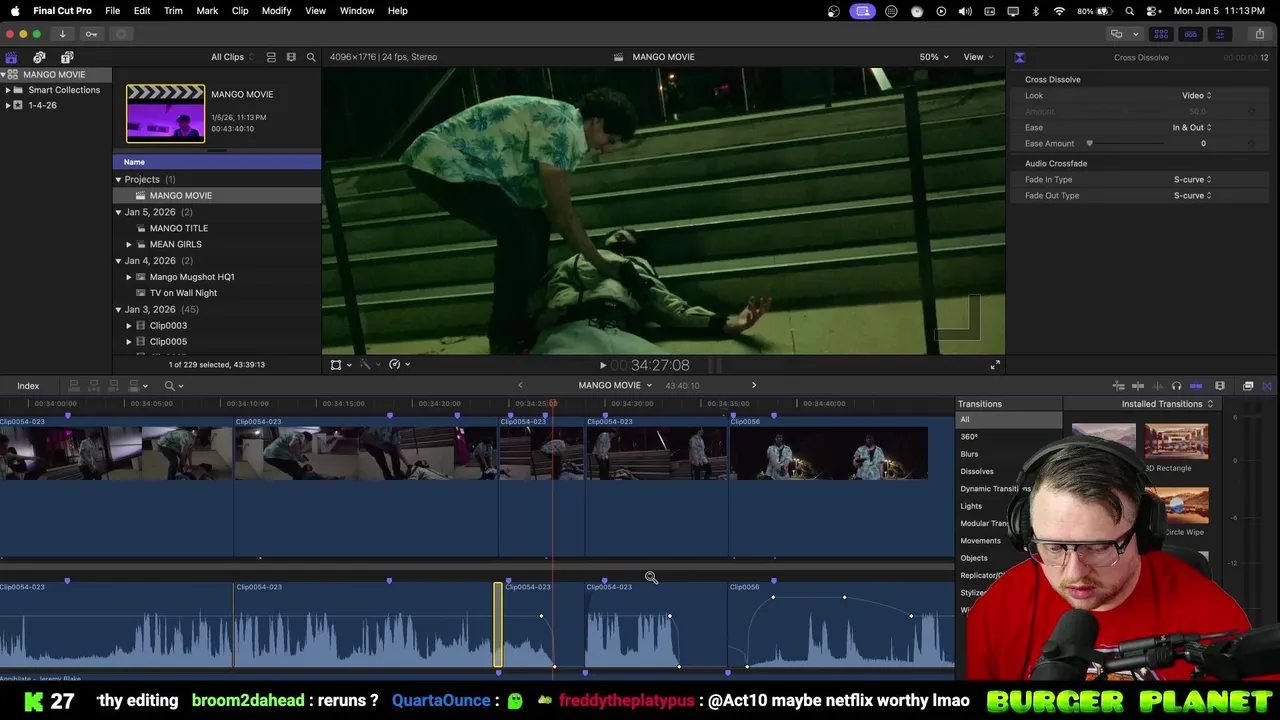Play the viewer from the playhead
1280x720 pixels.
(602, 366)
